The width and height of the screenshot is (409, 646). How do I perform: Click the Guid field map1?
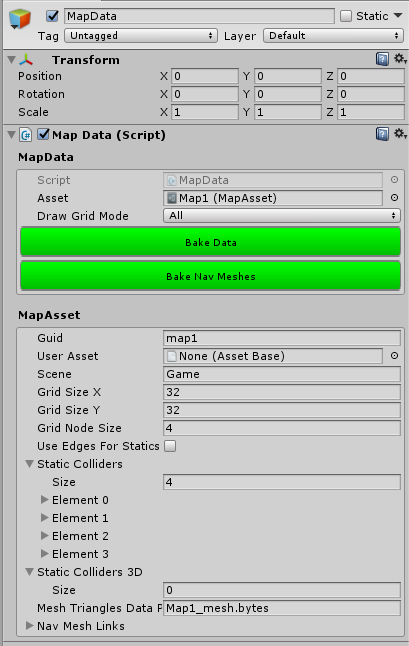pos(282,338)
